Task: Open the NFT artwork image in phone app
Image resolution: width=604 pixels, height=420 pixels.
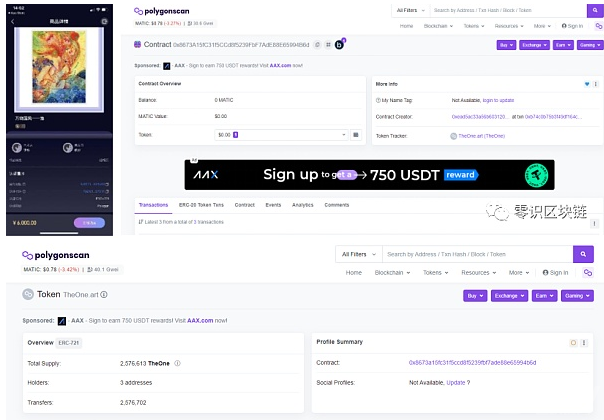Action: (59, 67)
